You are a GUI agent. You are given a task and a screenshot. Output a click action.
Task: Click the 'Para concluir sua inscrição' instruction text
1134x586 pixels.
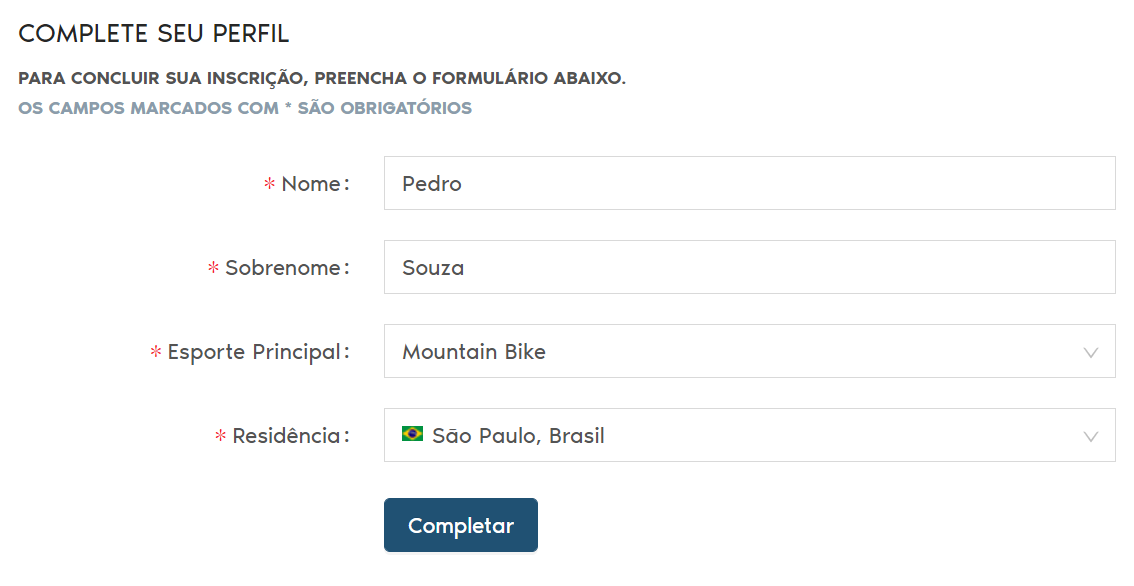point(322,78)
